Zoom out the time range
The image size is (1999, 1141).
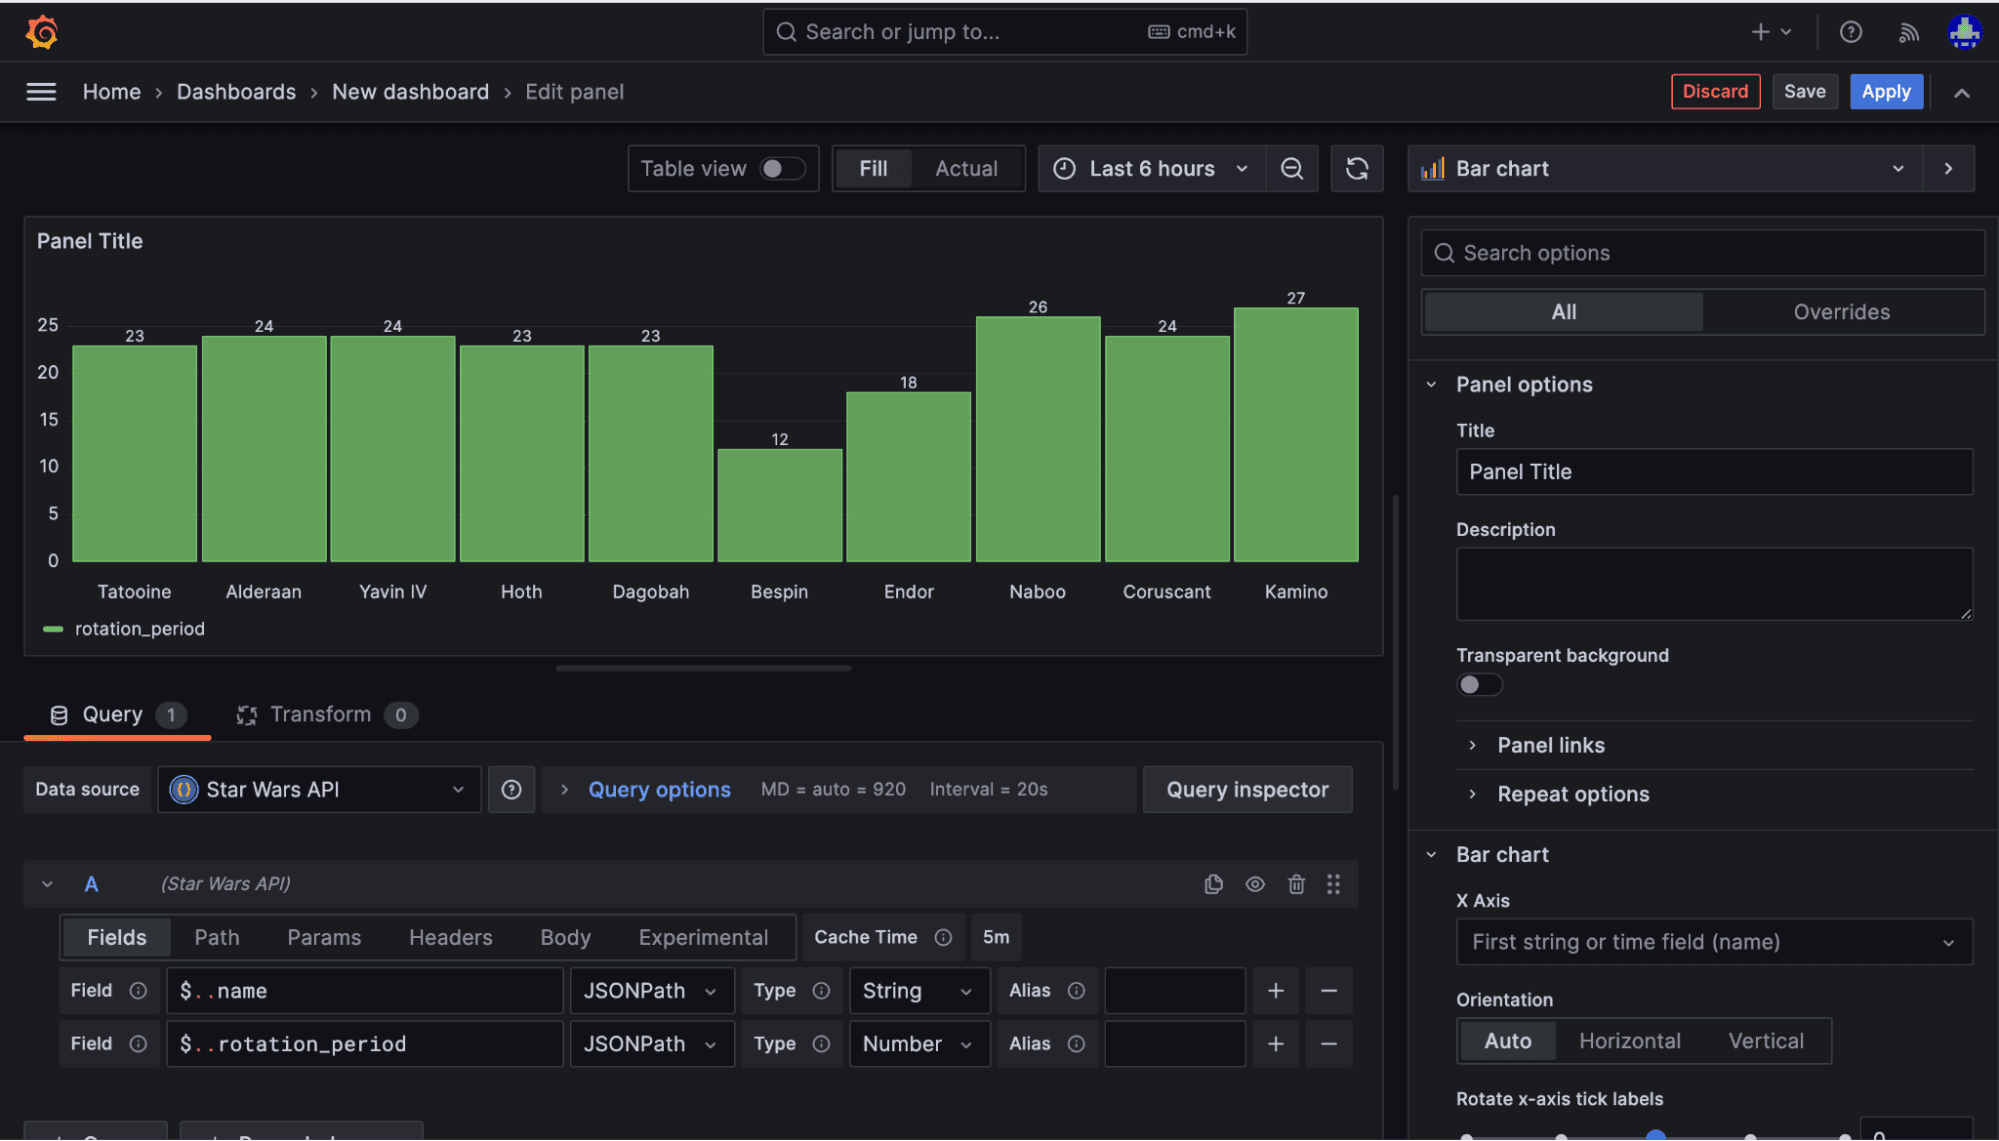click(x=1292, y=168)
